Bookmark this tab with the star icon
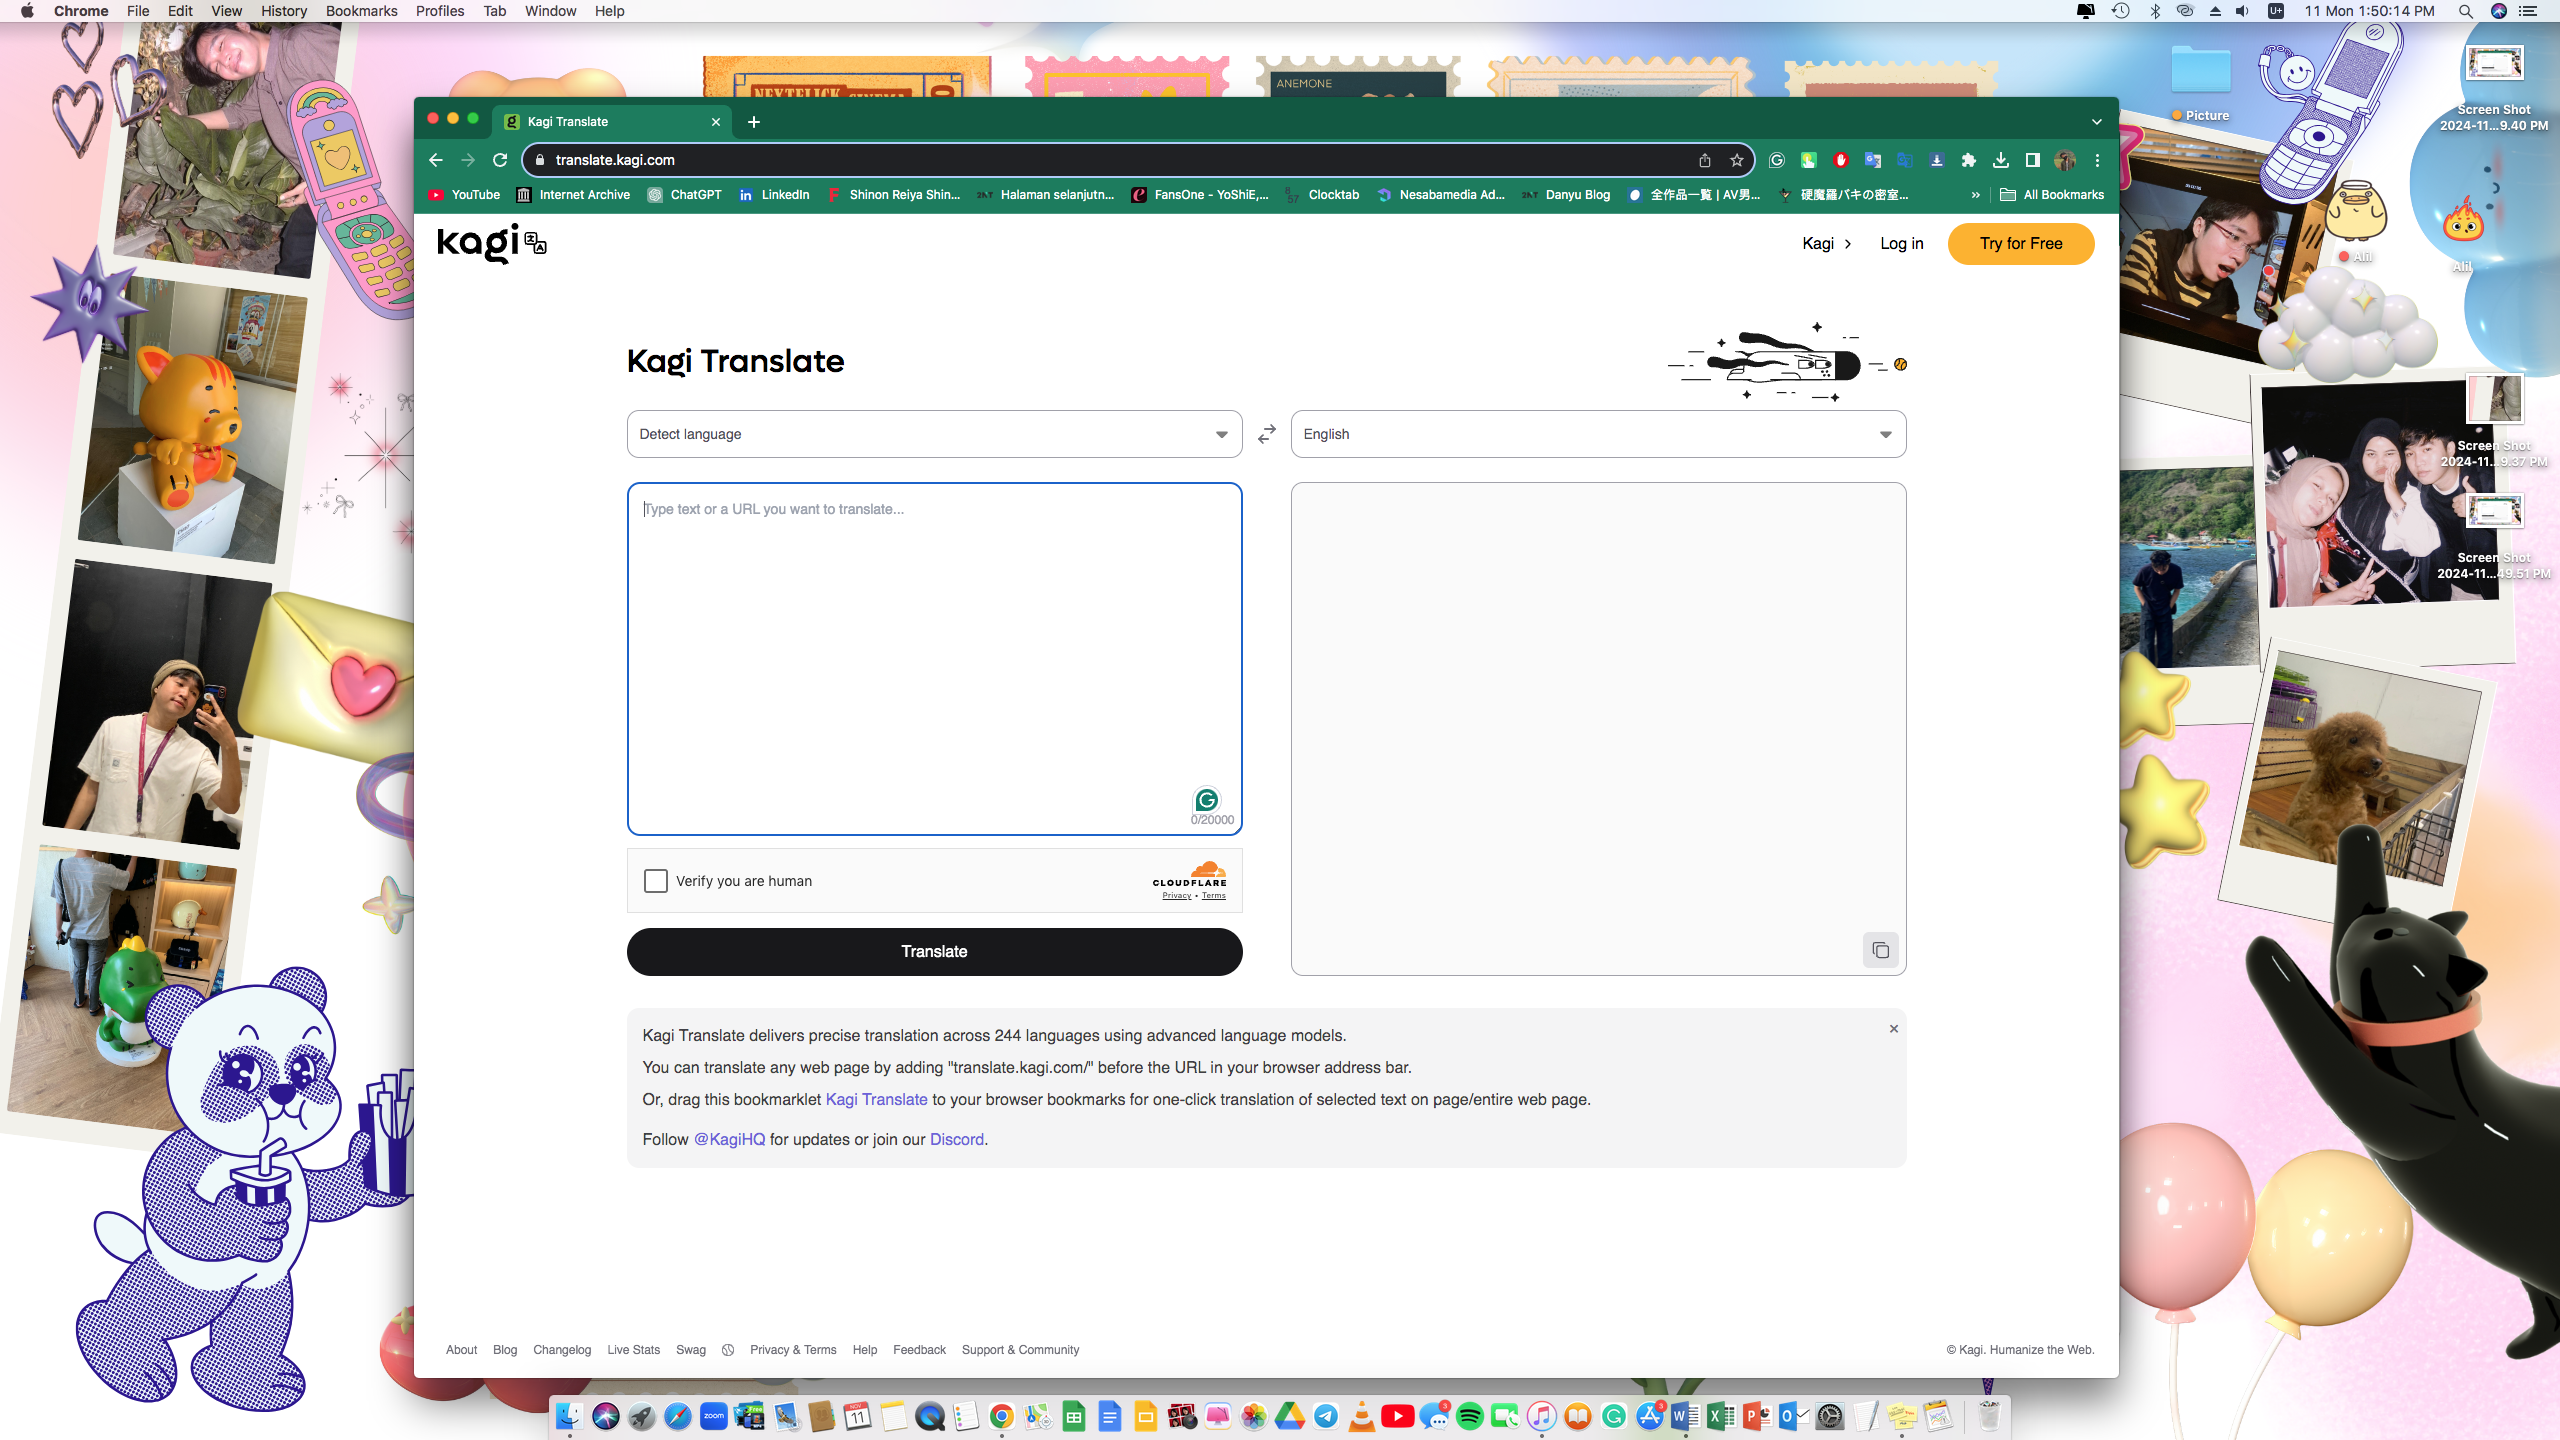This screenshot has width=2560, height=1440. [1737, 160]
